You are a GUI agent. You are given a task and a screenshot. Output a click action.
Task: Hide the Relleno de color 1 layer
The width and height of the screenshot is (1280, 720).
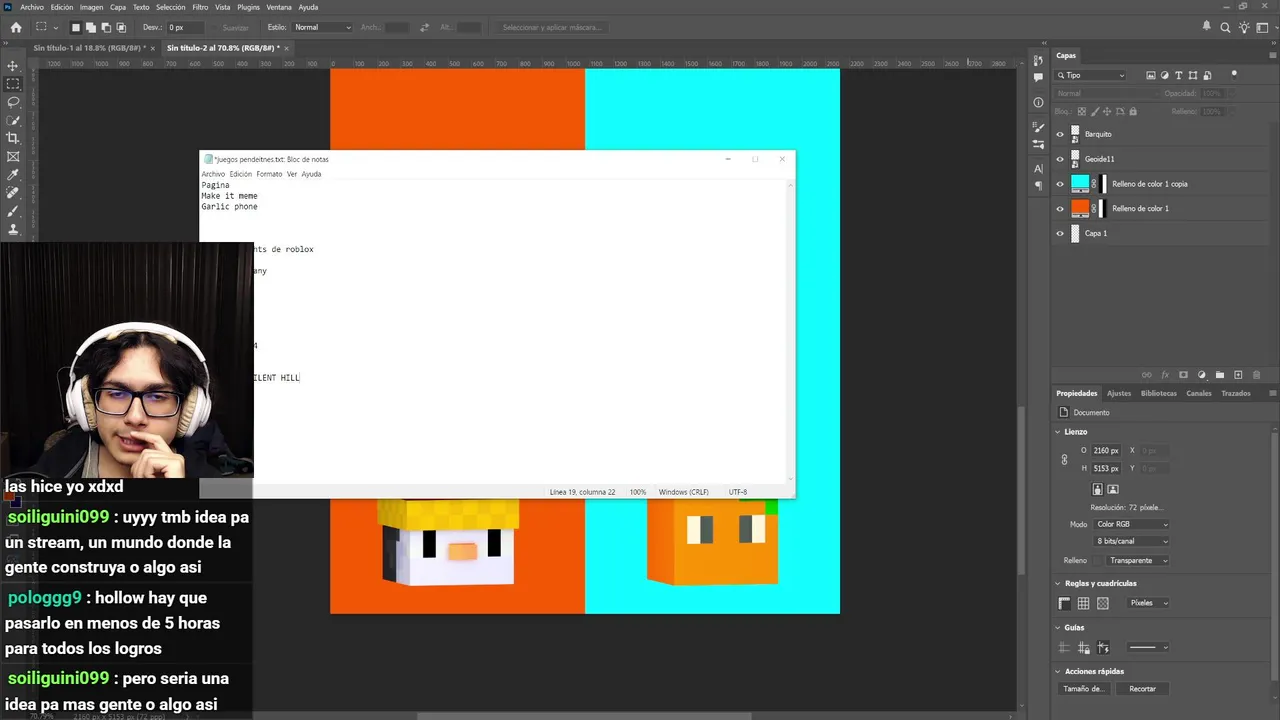[x=1060, y=209]
